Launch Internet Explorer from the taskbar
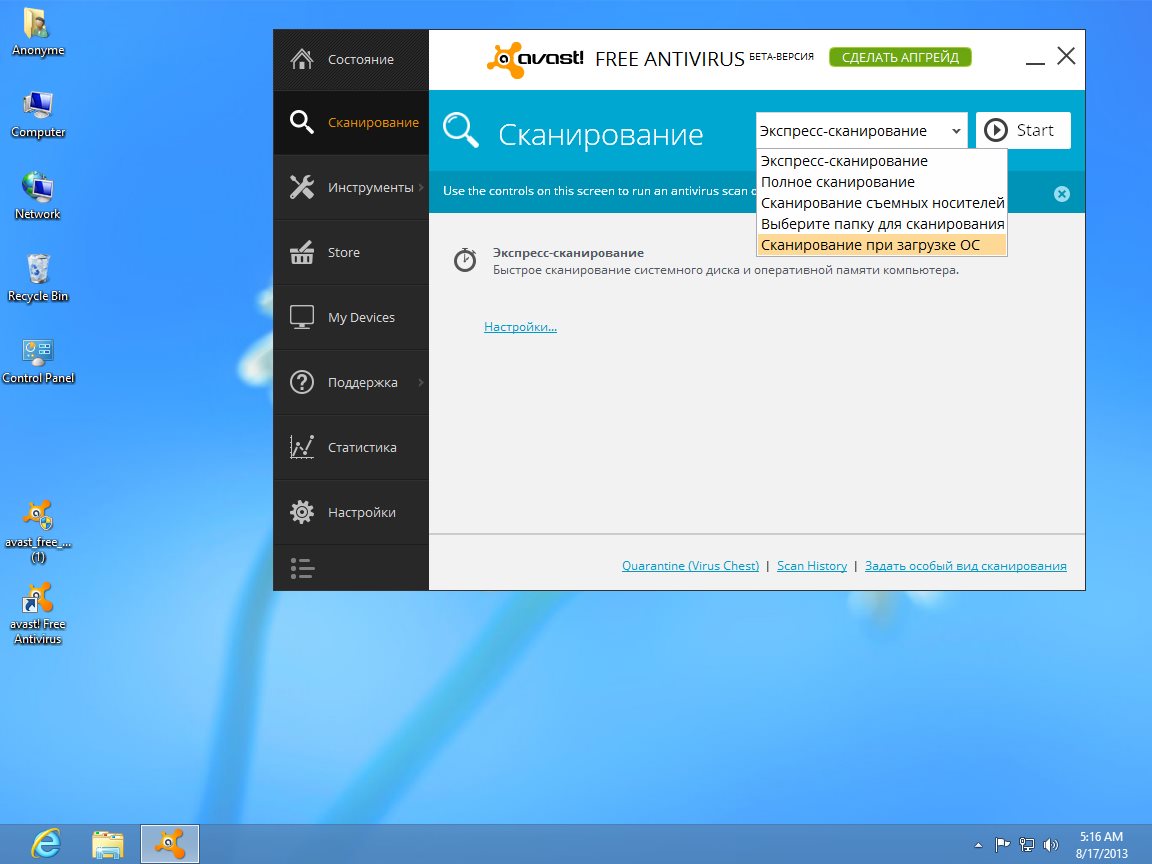This screenshot has width=1152, height=864. [x=46, y=844]
